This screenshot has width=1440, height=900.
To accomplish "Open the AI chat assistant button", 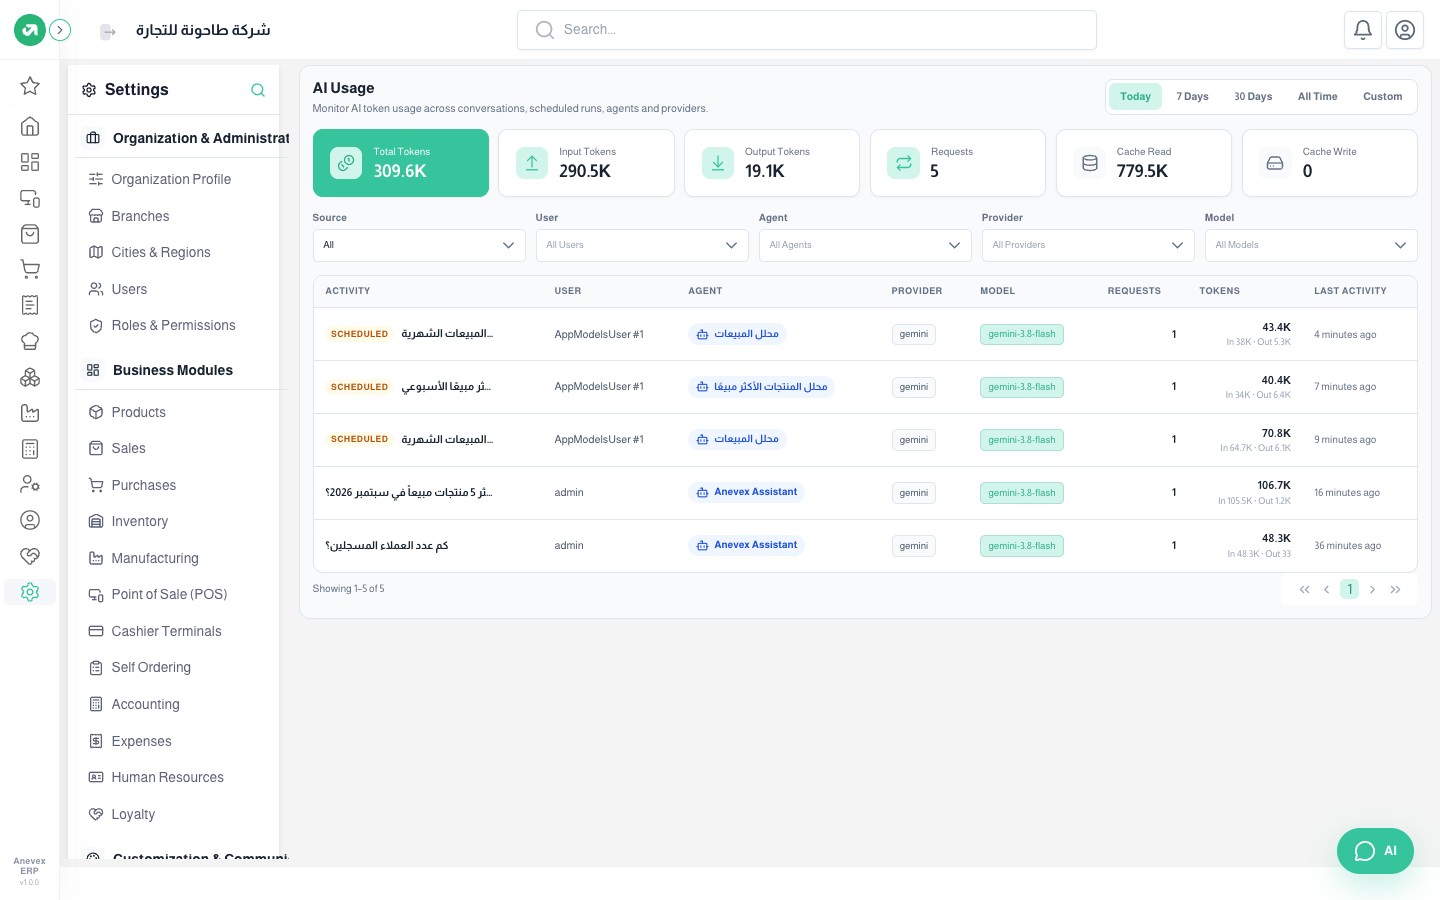I will click(1375, 851).
